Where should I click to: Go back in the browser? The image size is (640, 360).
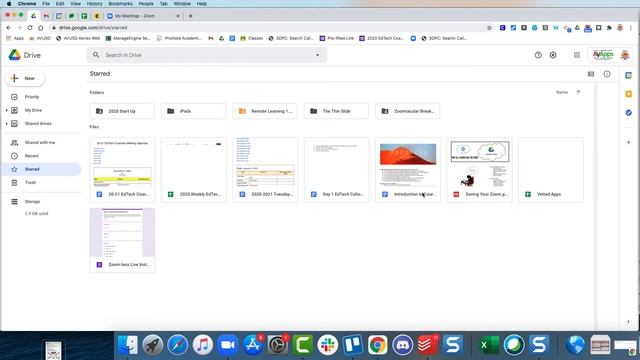9,28
